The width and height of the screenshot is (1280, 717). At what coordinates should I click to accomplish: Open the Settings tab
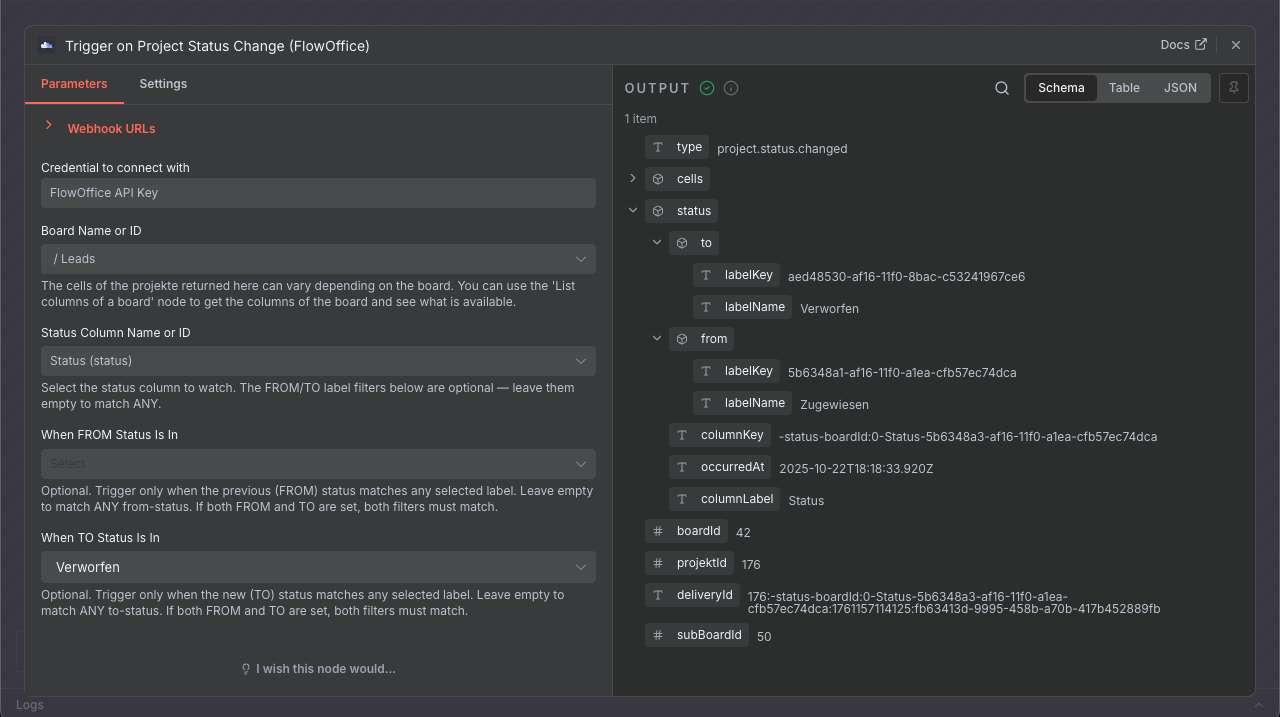point(163,84)
